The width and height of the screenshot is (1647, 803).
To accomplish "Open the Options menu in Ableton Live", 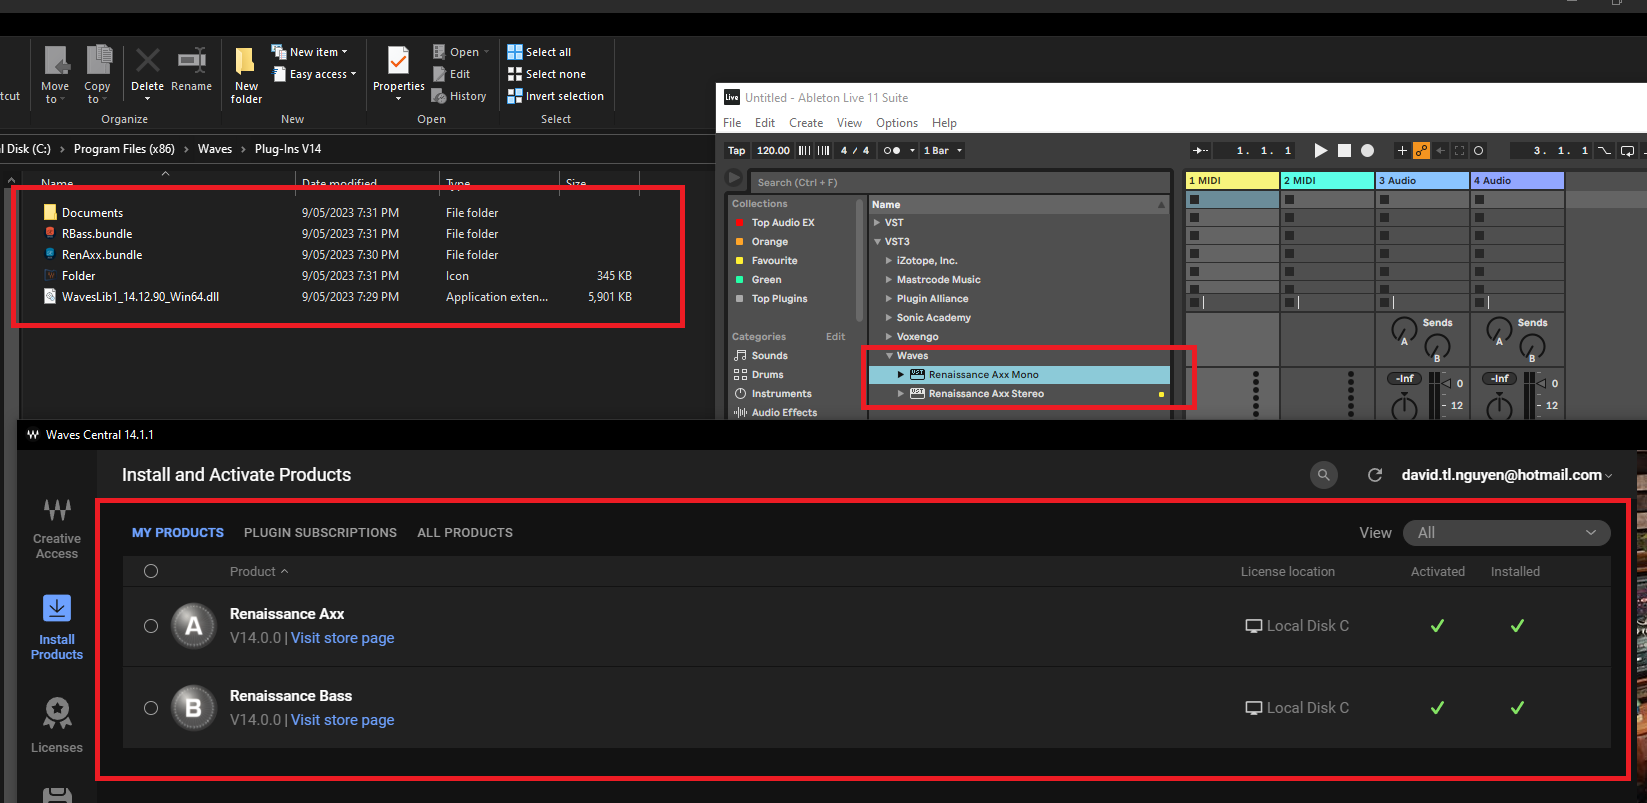I will click(897, 123).
